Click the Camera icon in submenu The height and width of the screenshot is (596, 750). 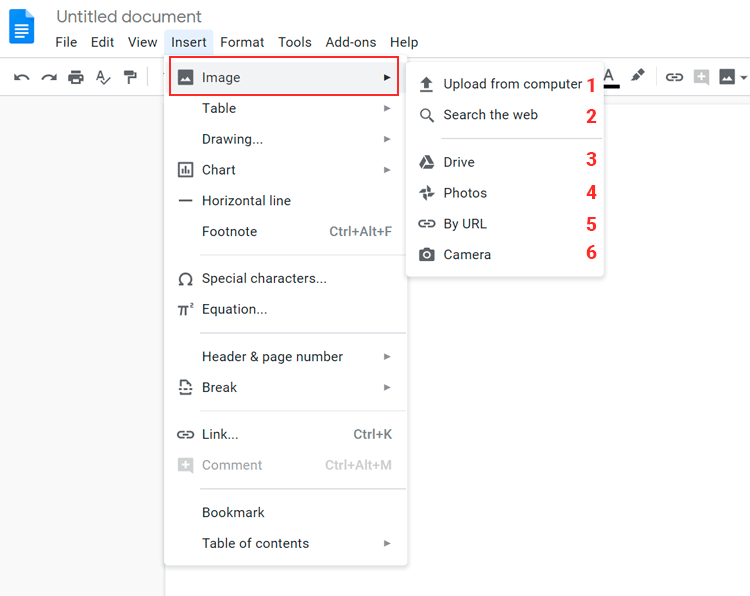point(427,254)
